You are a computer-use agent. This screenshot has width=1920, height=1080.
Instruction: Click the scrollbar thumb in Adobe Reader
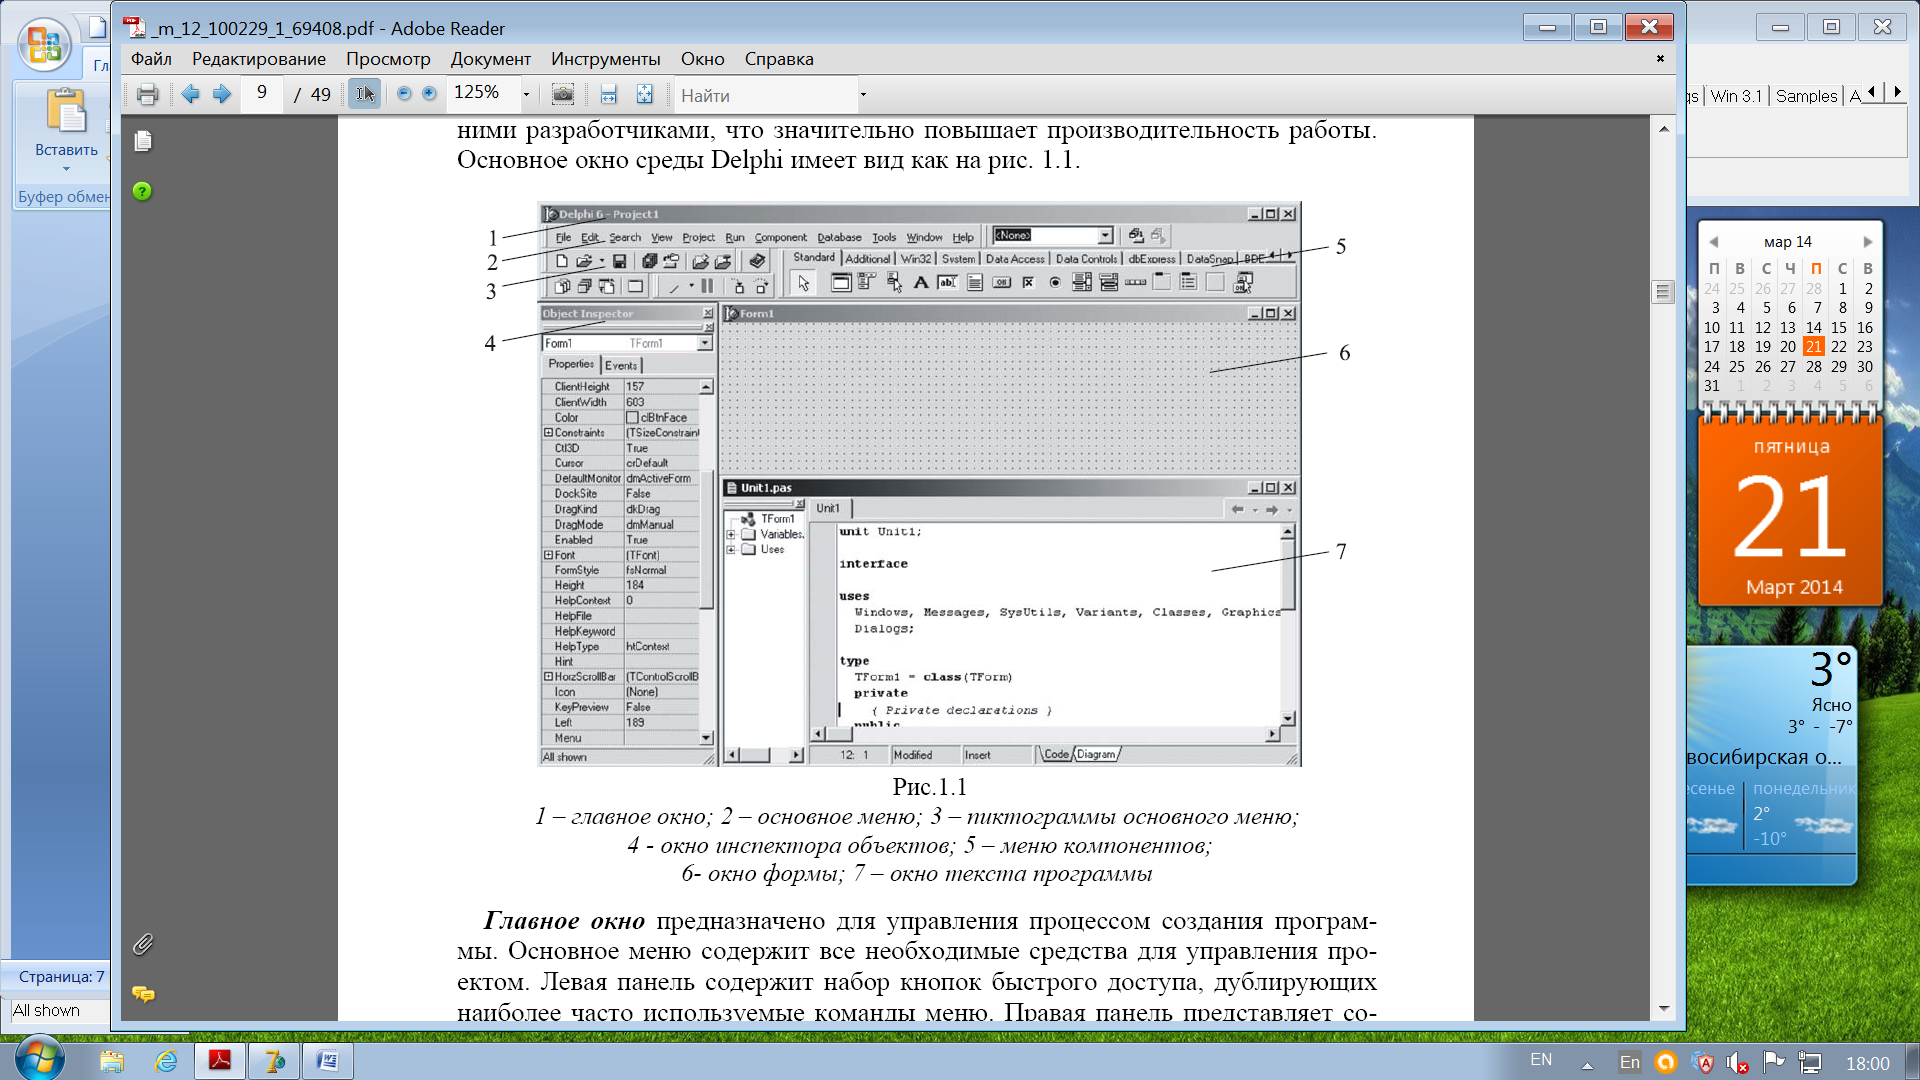point(1663,292)
